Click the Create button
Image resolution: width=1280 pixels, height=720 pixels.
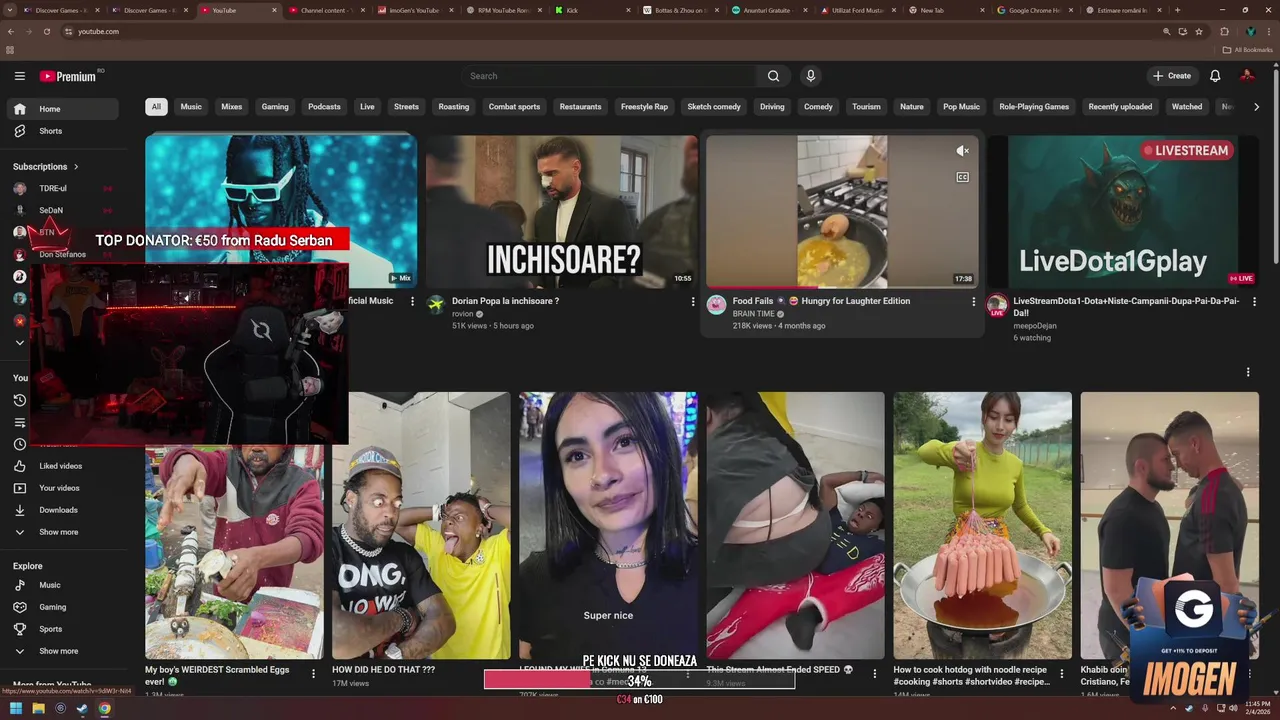pyautogui.click(x=1172, y=76)
